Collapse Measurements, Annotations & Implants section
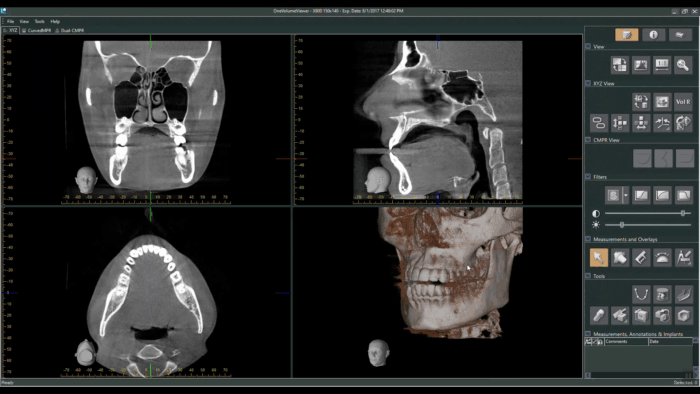 coord(588,334)
